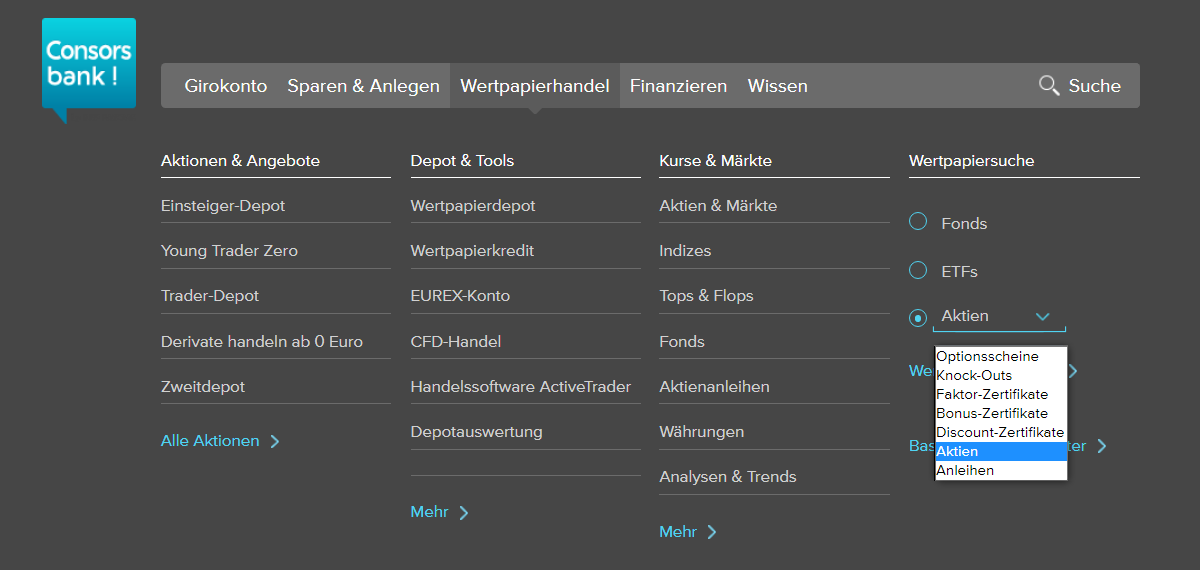Open Handelssoftware ActiveTrader link
This screenshot has width=1200, height=570.
pyautogui.click(x=521, y=386)
